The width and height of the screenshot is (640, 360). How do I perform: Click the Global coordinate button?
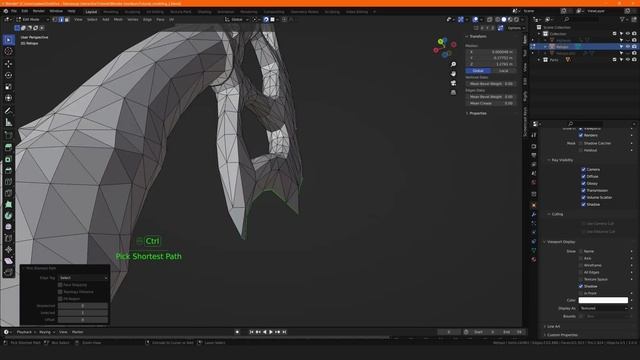(478, 71)
